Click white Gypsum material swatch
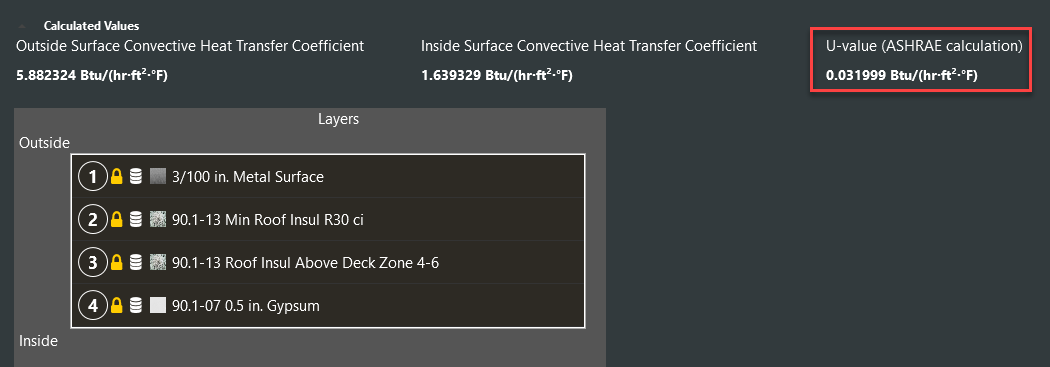Viewport: 1050px width, 367px height. [157, 305]
